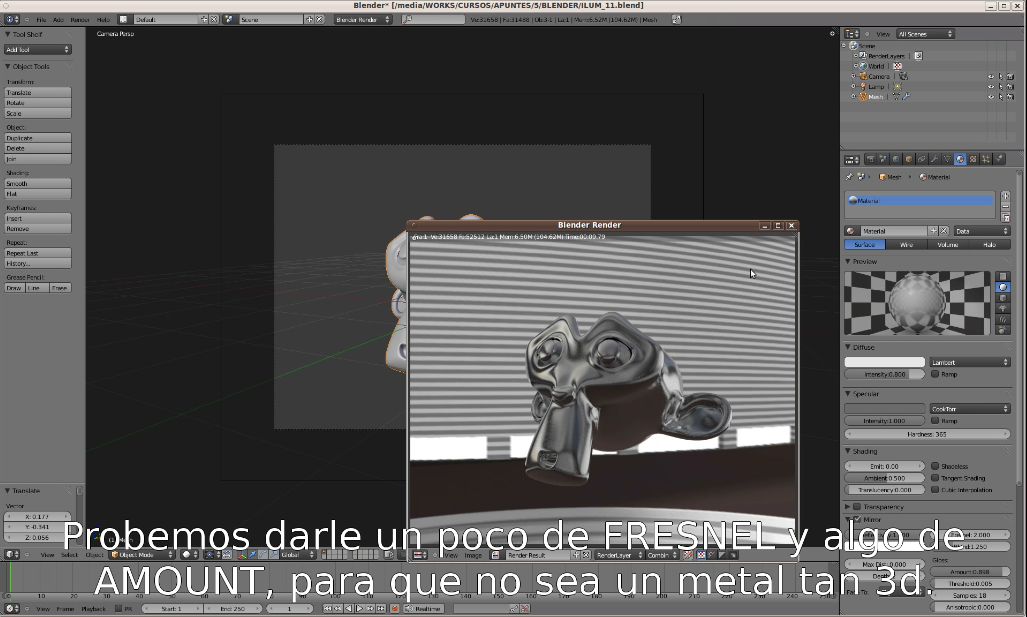
Task: Click the Translate button
Action: tap(37, 93)
